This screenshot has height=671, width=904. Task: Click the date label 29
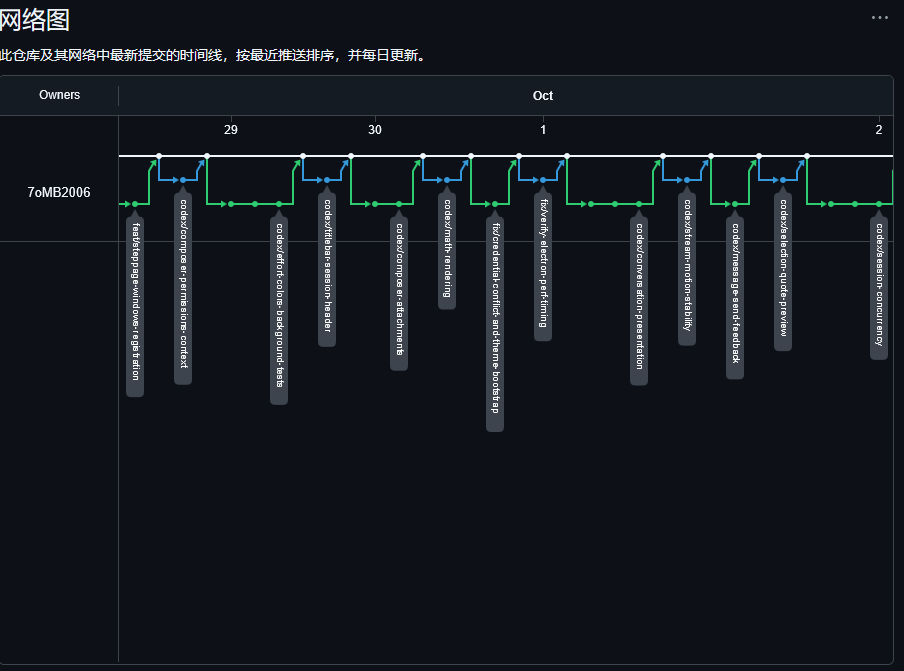point(231,130)
